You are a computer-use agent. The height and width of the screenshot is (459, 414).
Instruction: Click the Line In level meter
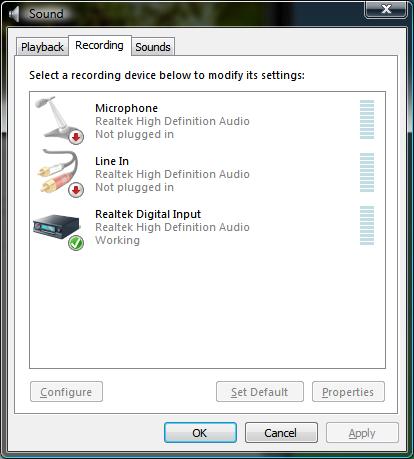367,172
